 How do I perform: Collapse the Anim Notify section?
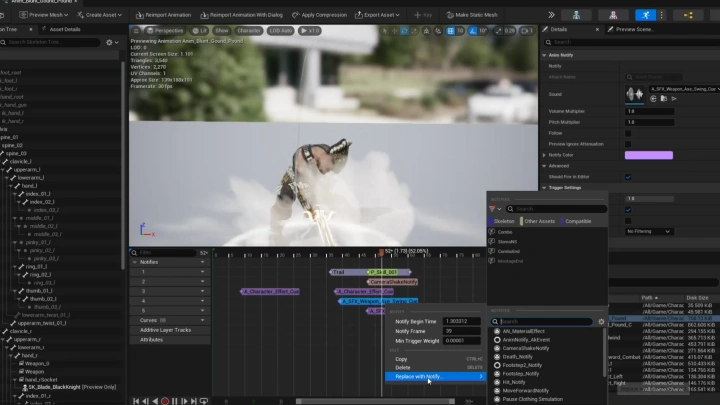544,55
